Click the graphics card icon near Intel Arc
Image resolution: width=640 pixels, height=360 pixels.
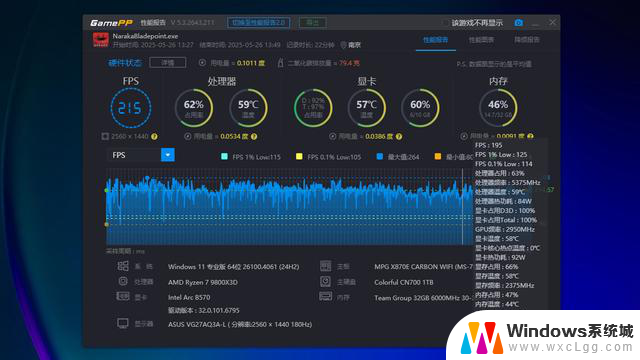(x=123, y=296)
